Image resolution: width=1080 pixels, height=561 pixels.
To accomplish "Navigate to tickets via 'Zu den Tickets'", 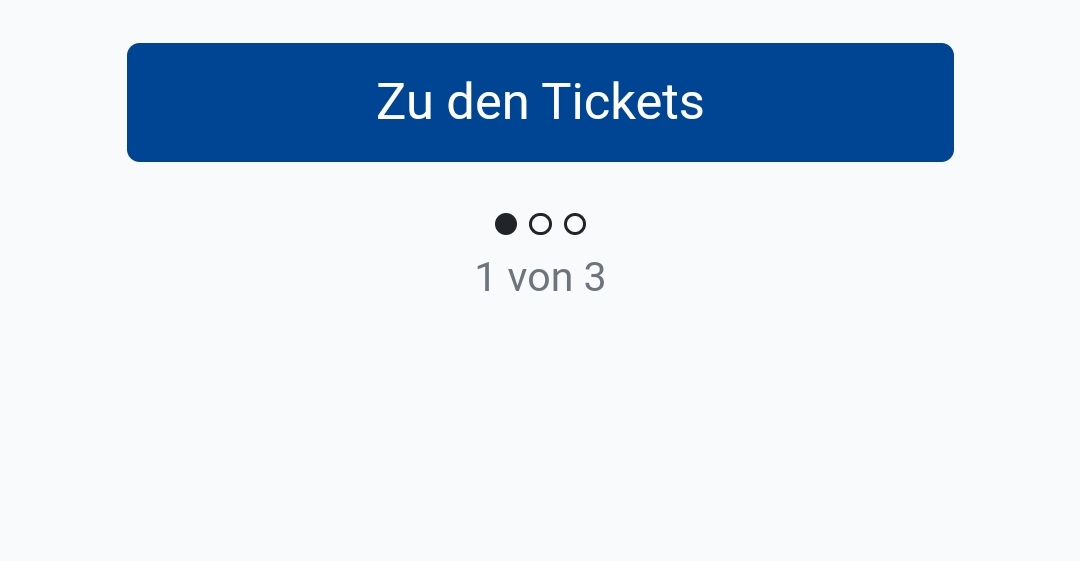I will tap(540, 103).
